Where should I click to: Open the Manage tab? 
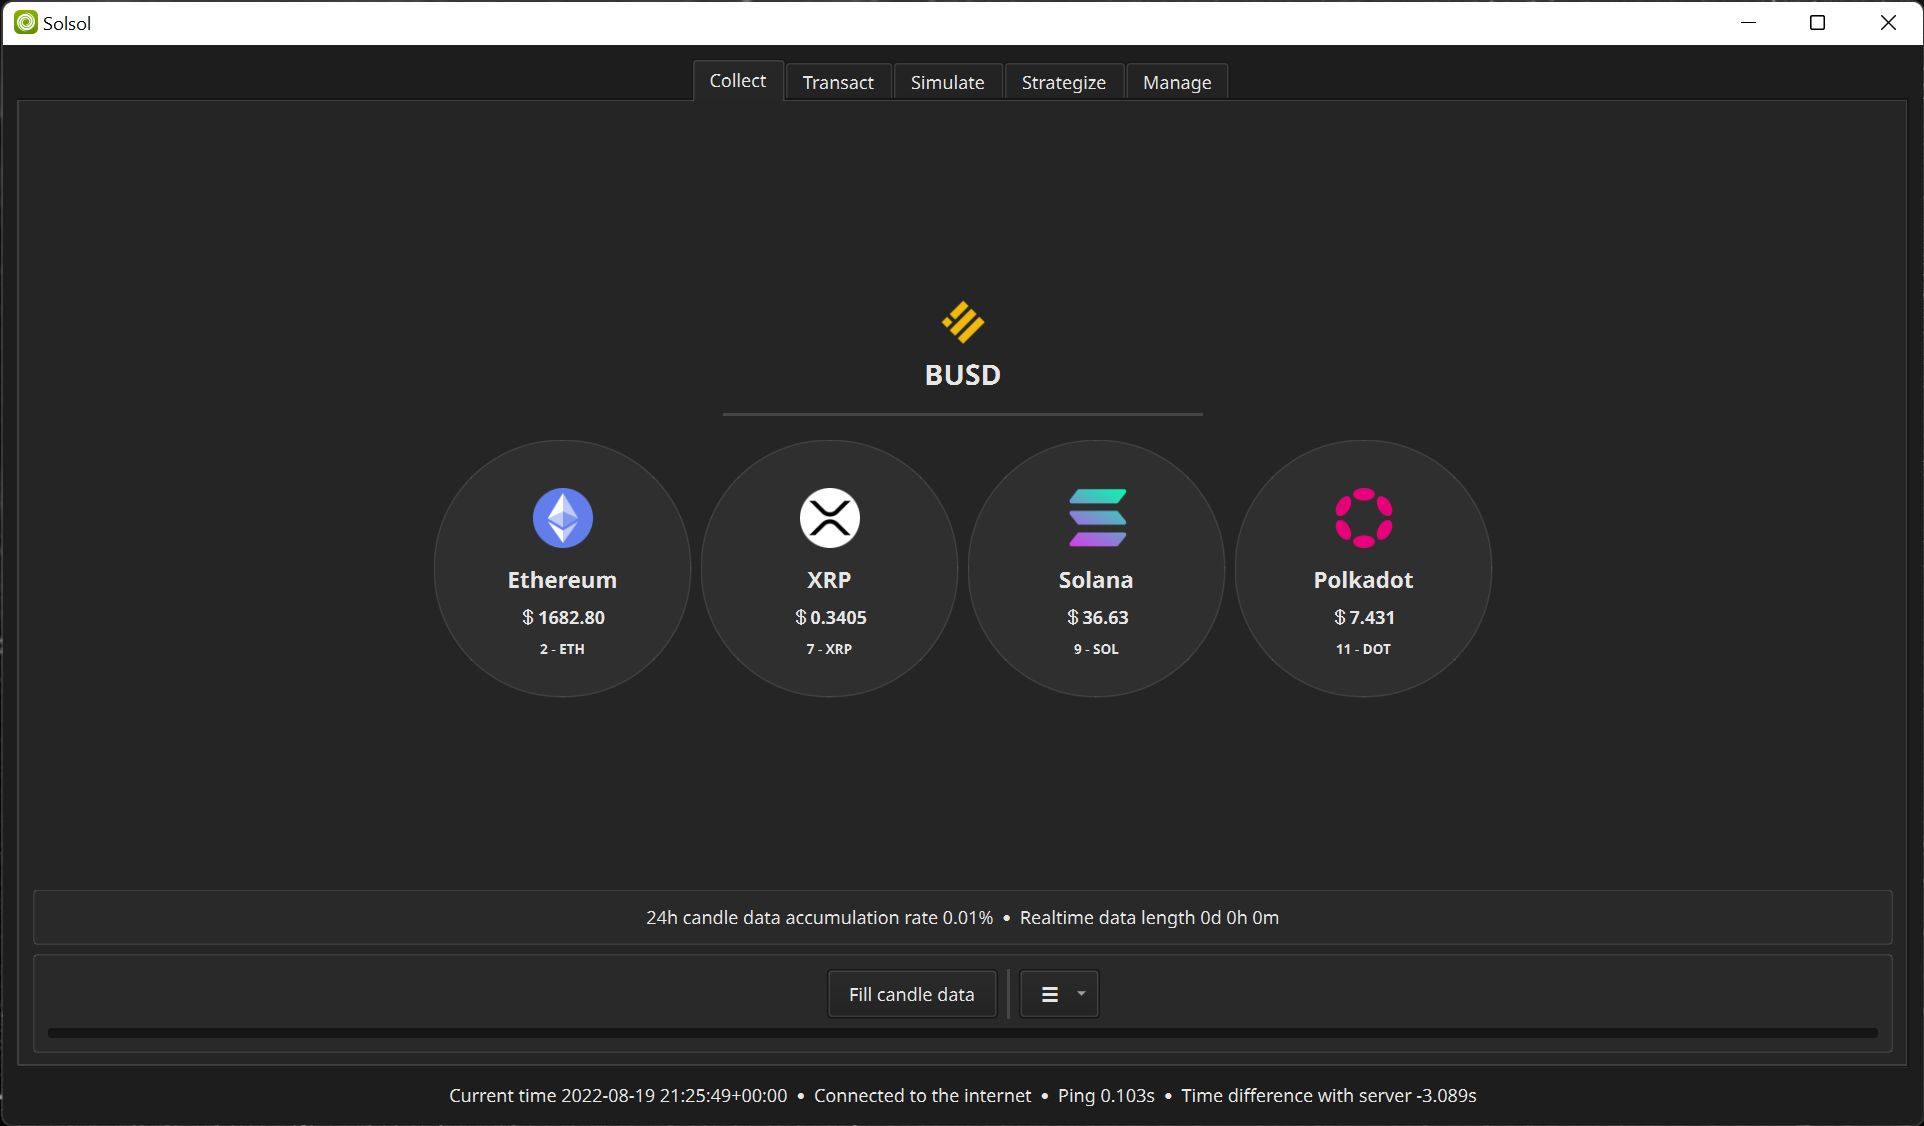[1177, 82]
